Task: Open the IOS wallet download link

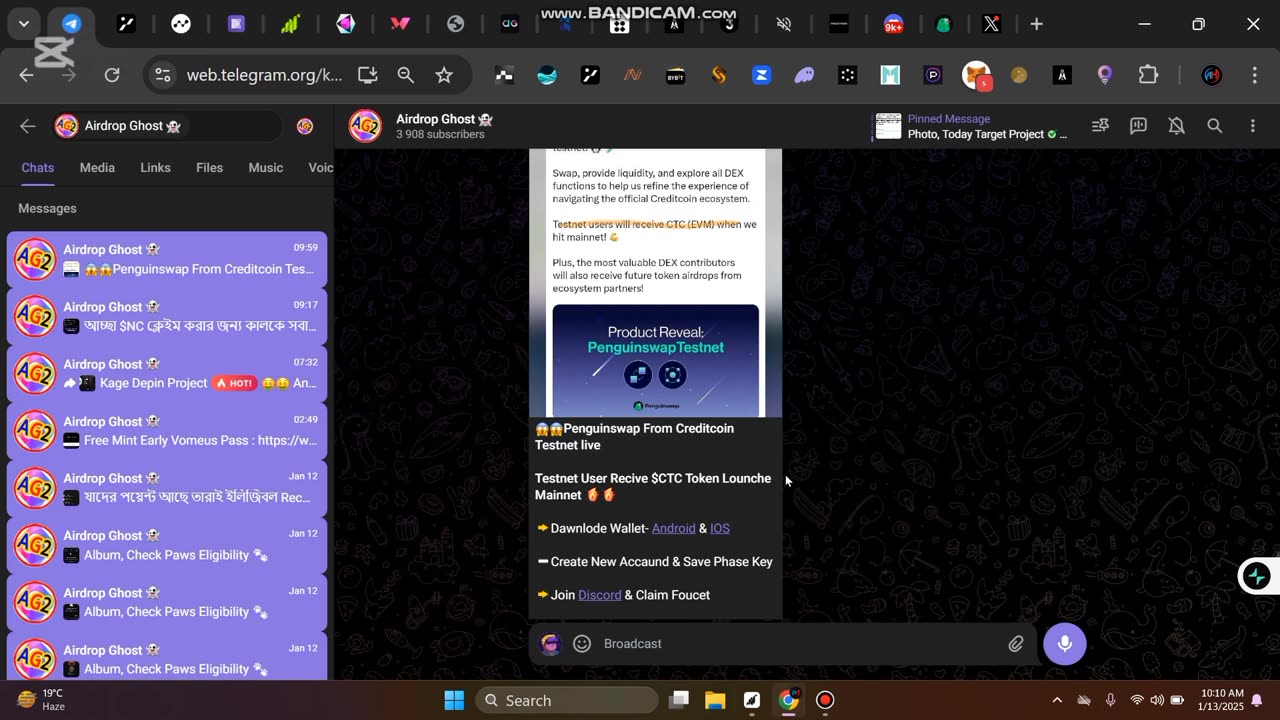Action: (x=720, y=528)
